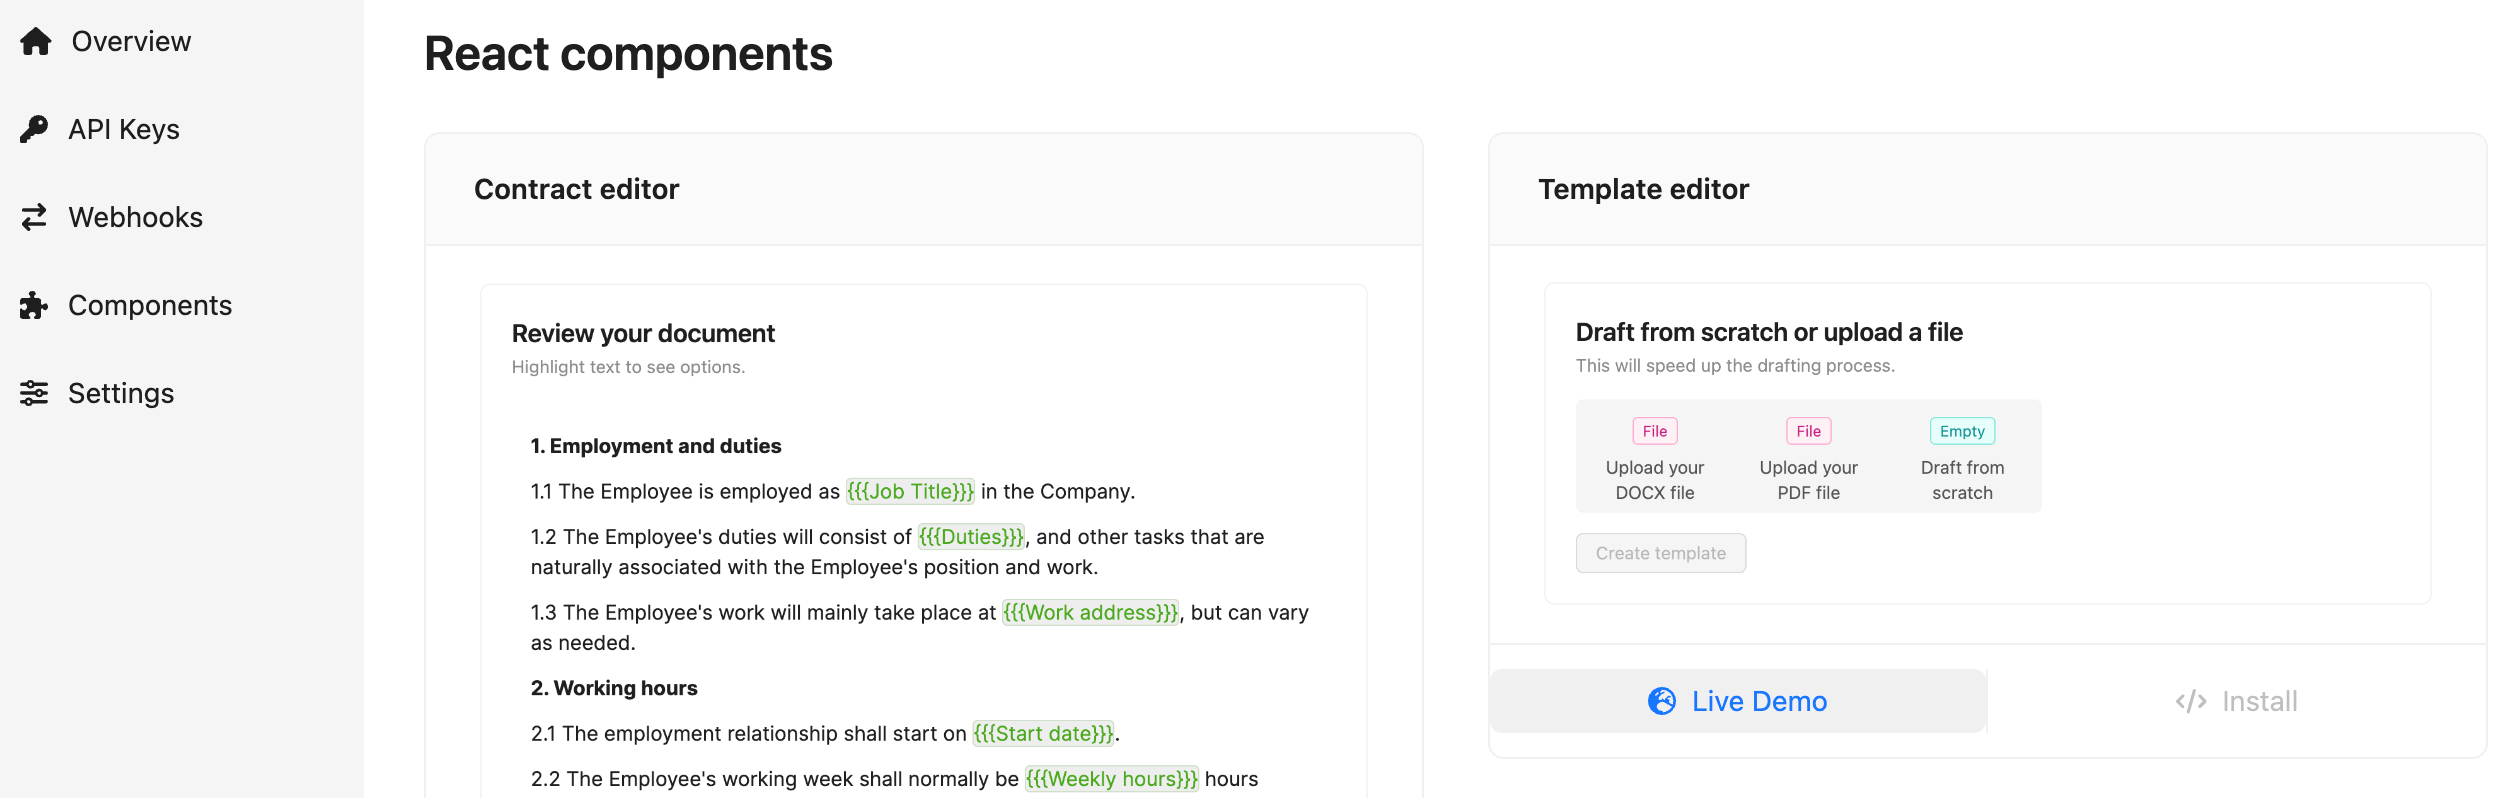Click the {{{Start date}}} placeholder

pos(1043,733)
